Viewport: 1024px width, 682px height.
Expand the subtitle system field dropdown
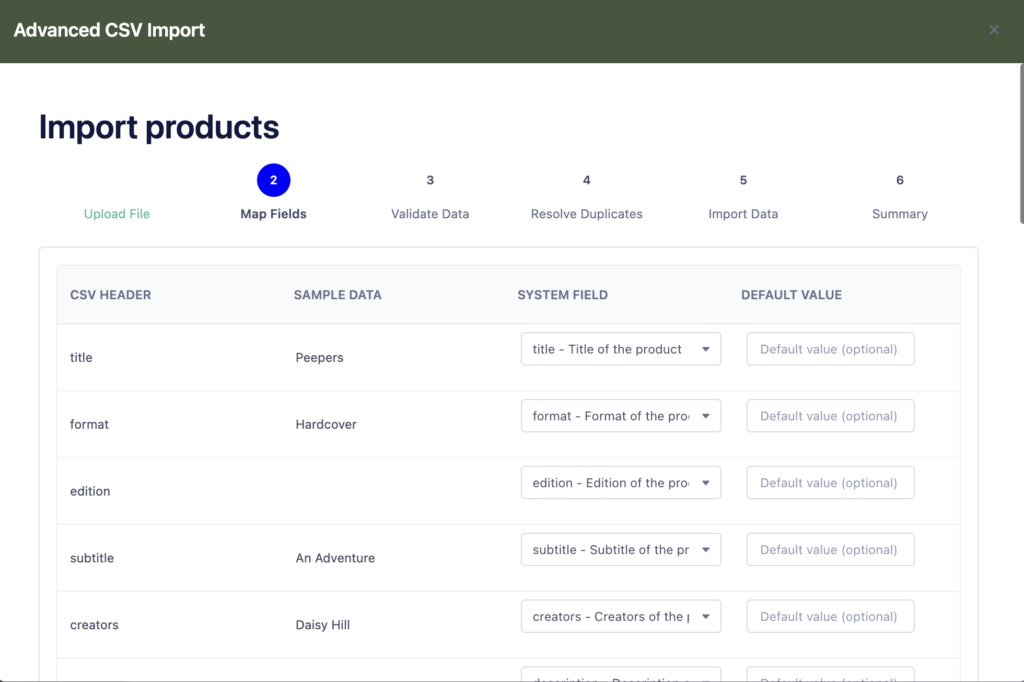[620, 550]
